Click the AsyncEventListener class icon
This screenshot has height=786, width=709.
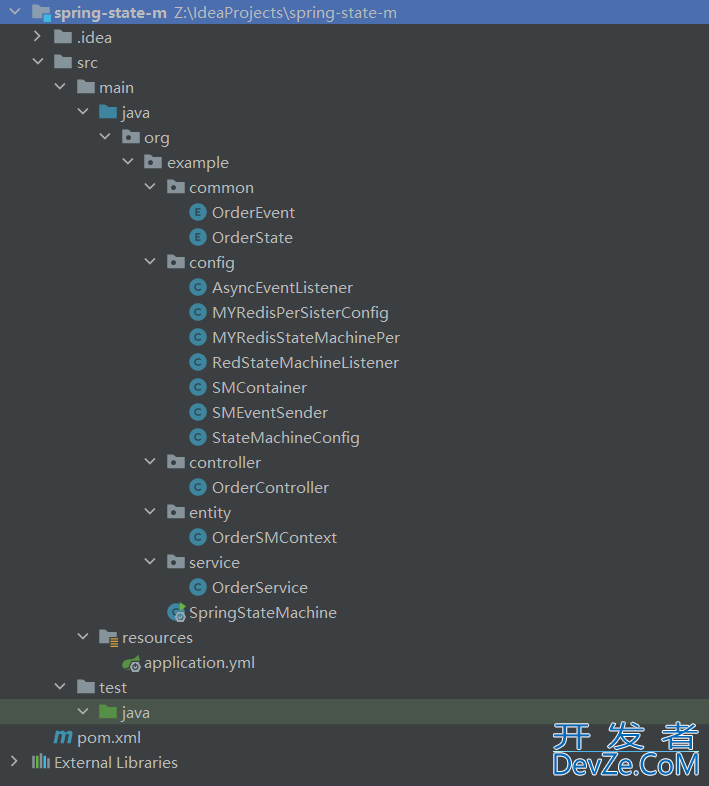(198, 288)
